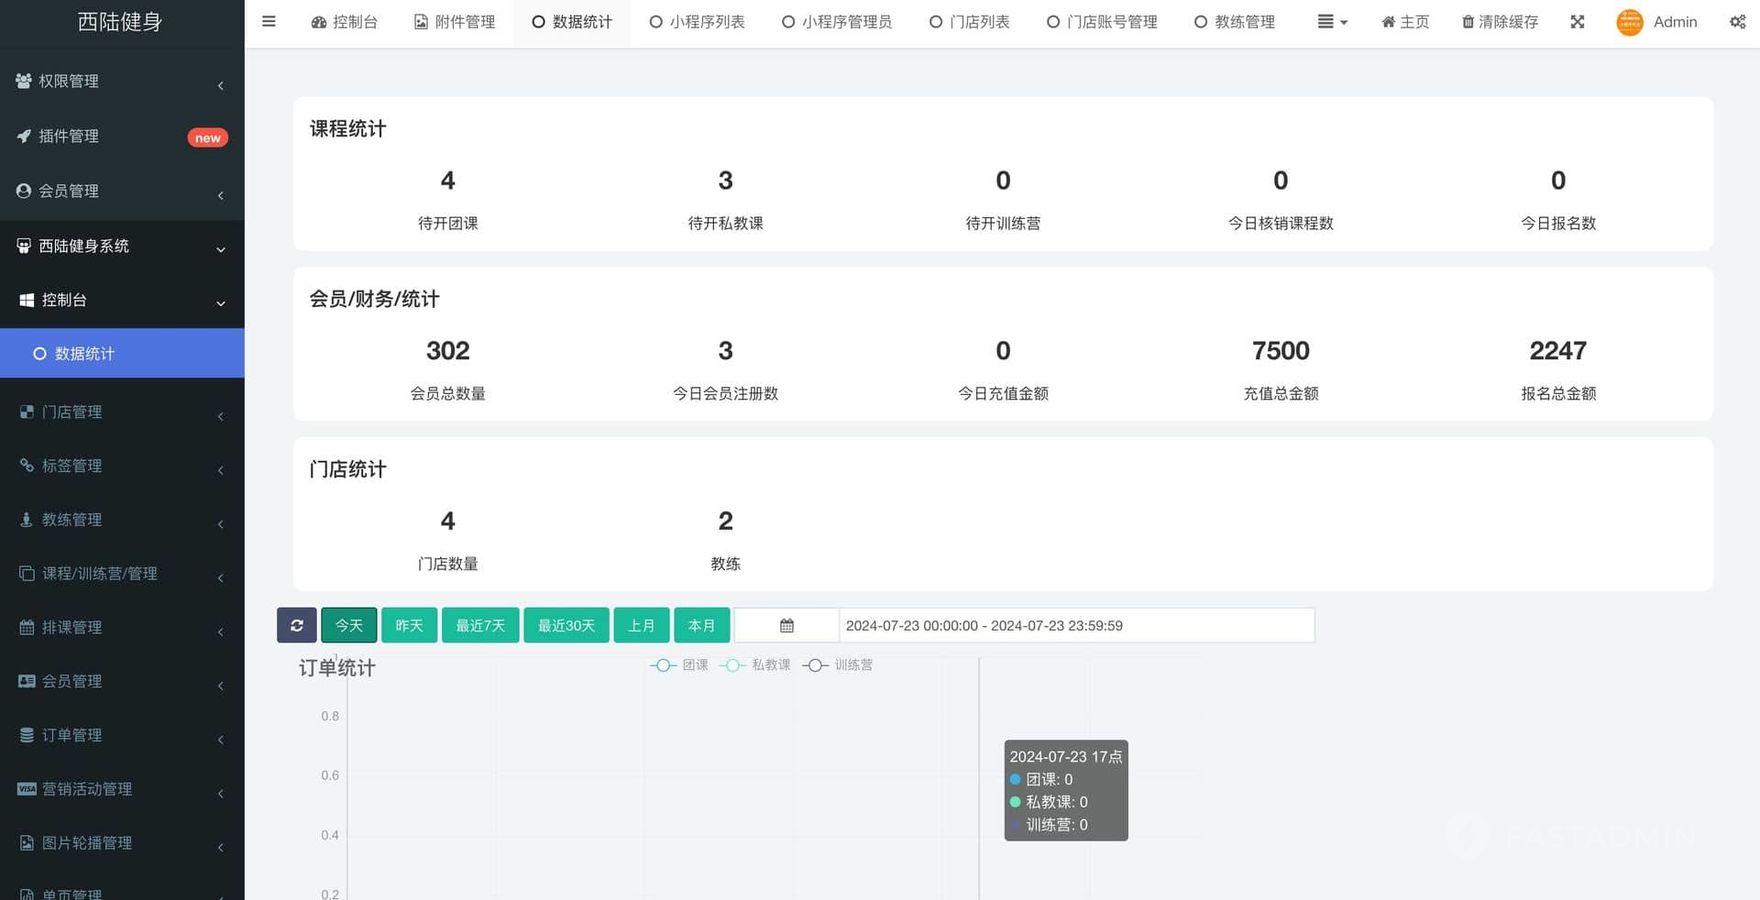Viewport: 1760px width, 900px height.
Task: Filter orders by 最近7天
Action: (x=480, y=625)
